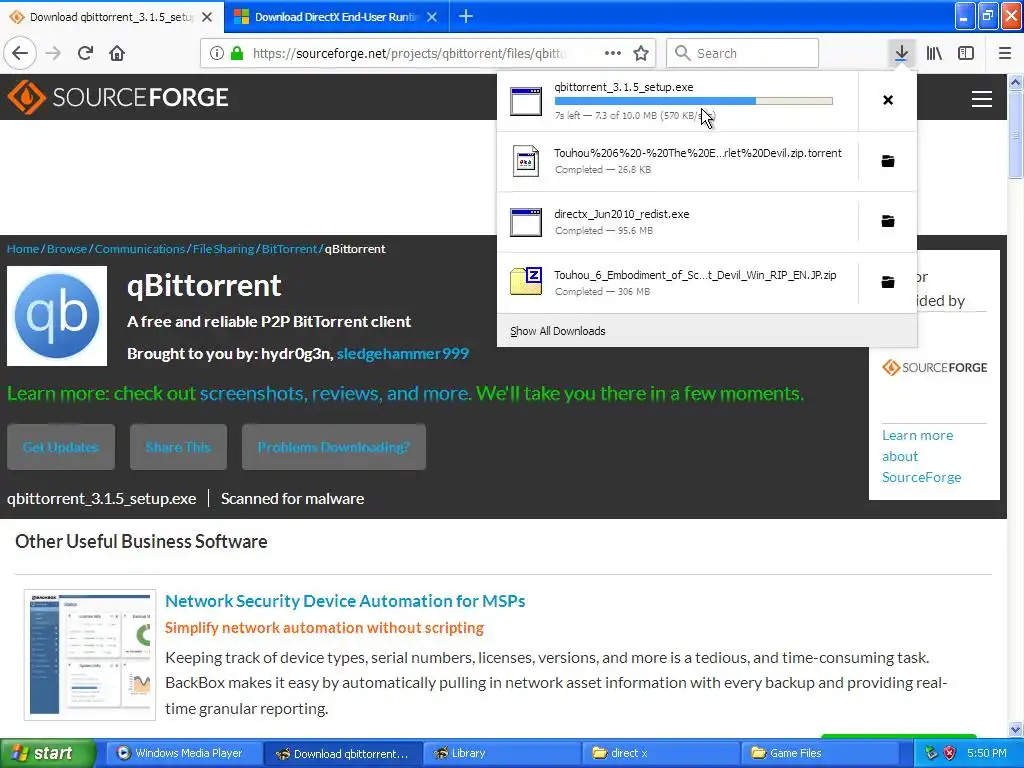Show sidebars toolbar button

pos(966,53)
